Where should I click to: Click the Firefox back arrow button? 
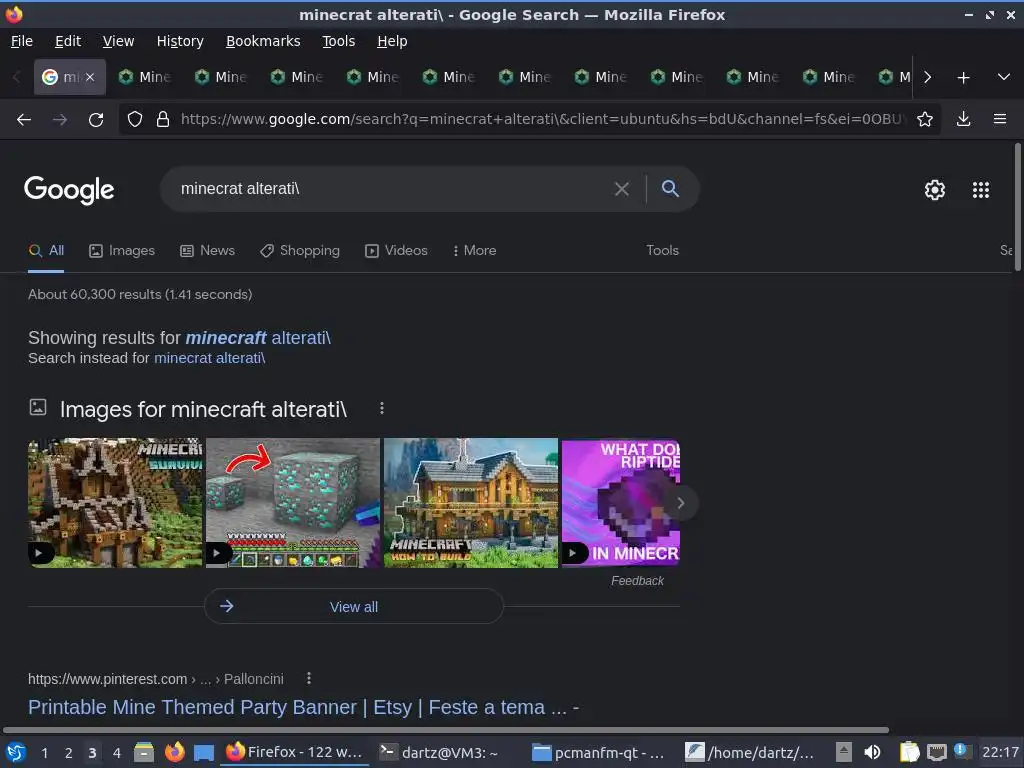[x=24, y=120]
